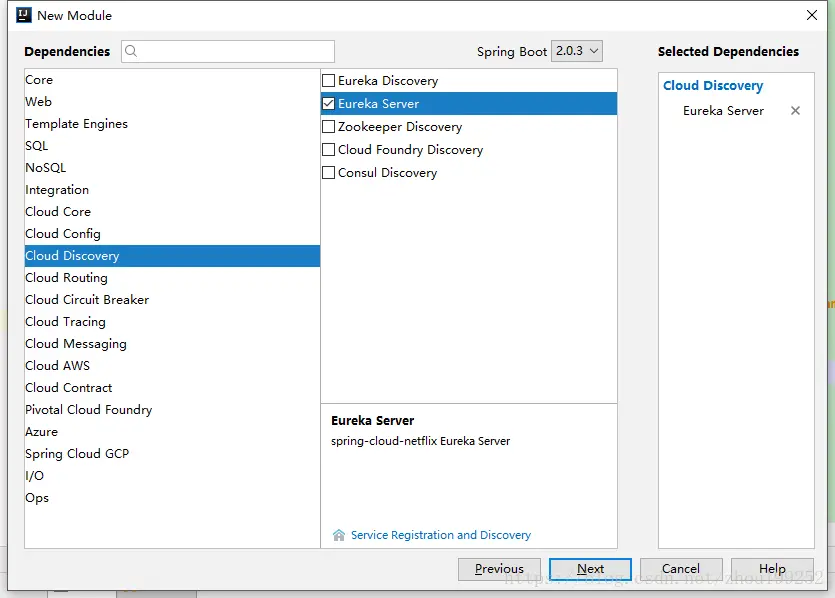Select the Cloud Contract category
The height and width of the screenshot is (598, 835).
click(x=172, y=388)
